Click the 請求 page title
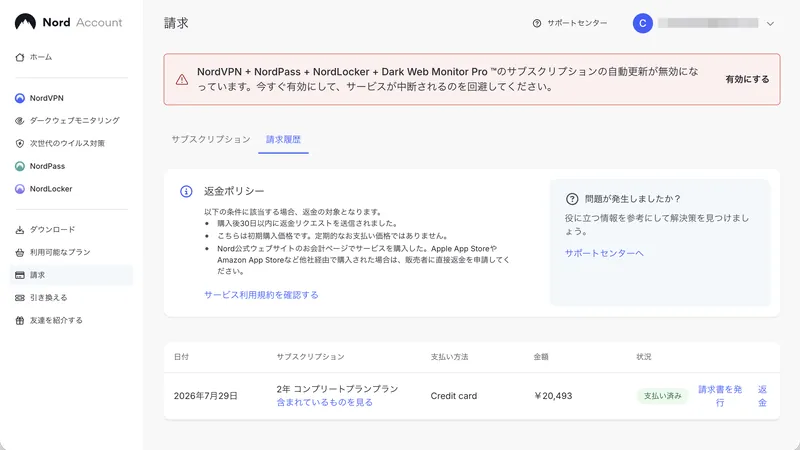The height and width of the screenshot is (450, 800). [x=176, y=23]
